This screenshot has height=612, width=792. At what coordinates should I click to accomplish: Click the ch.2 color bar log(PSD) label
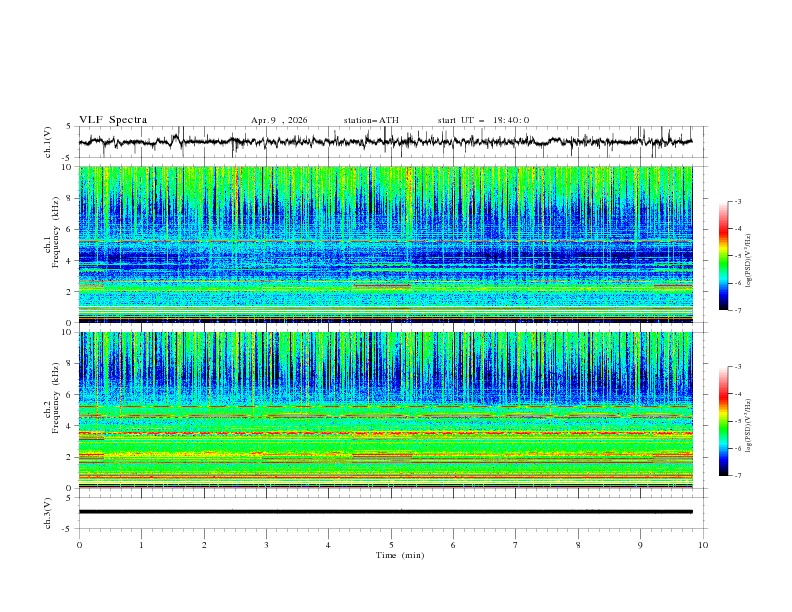click(749, 426)
